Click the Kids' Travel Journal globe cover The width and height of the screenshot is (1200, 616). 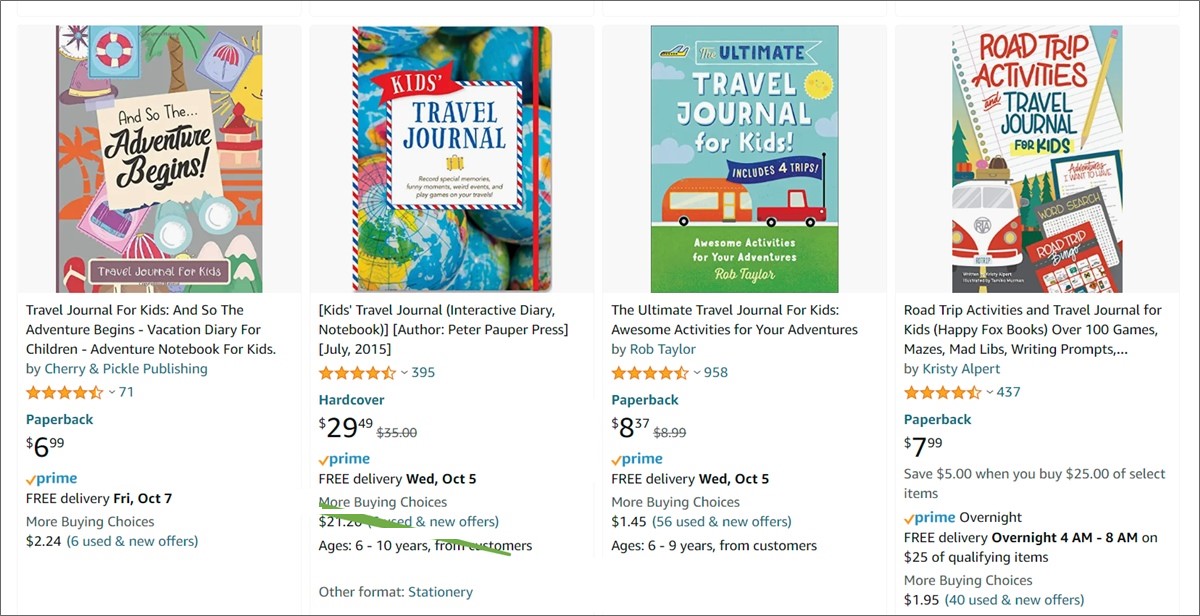(x=452, y=159)
